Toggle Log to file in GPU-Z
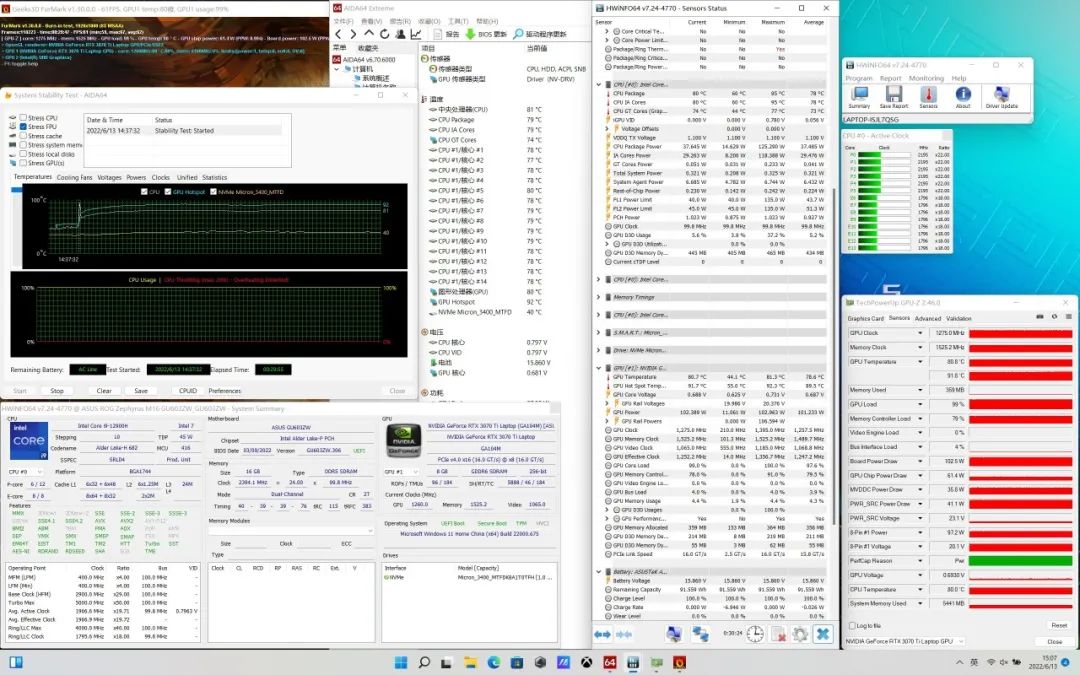1080x675 pixels. click(851, 625)
